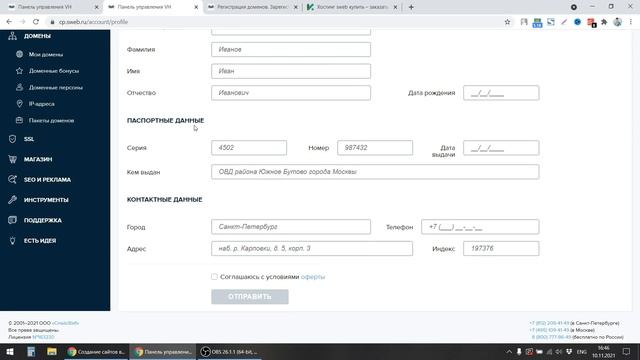The height and width of the screenshot is (360, 640).
Task: Click the Есть идея lightbulb icon
Action: click(x=13, y=240)
